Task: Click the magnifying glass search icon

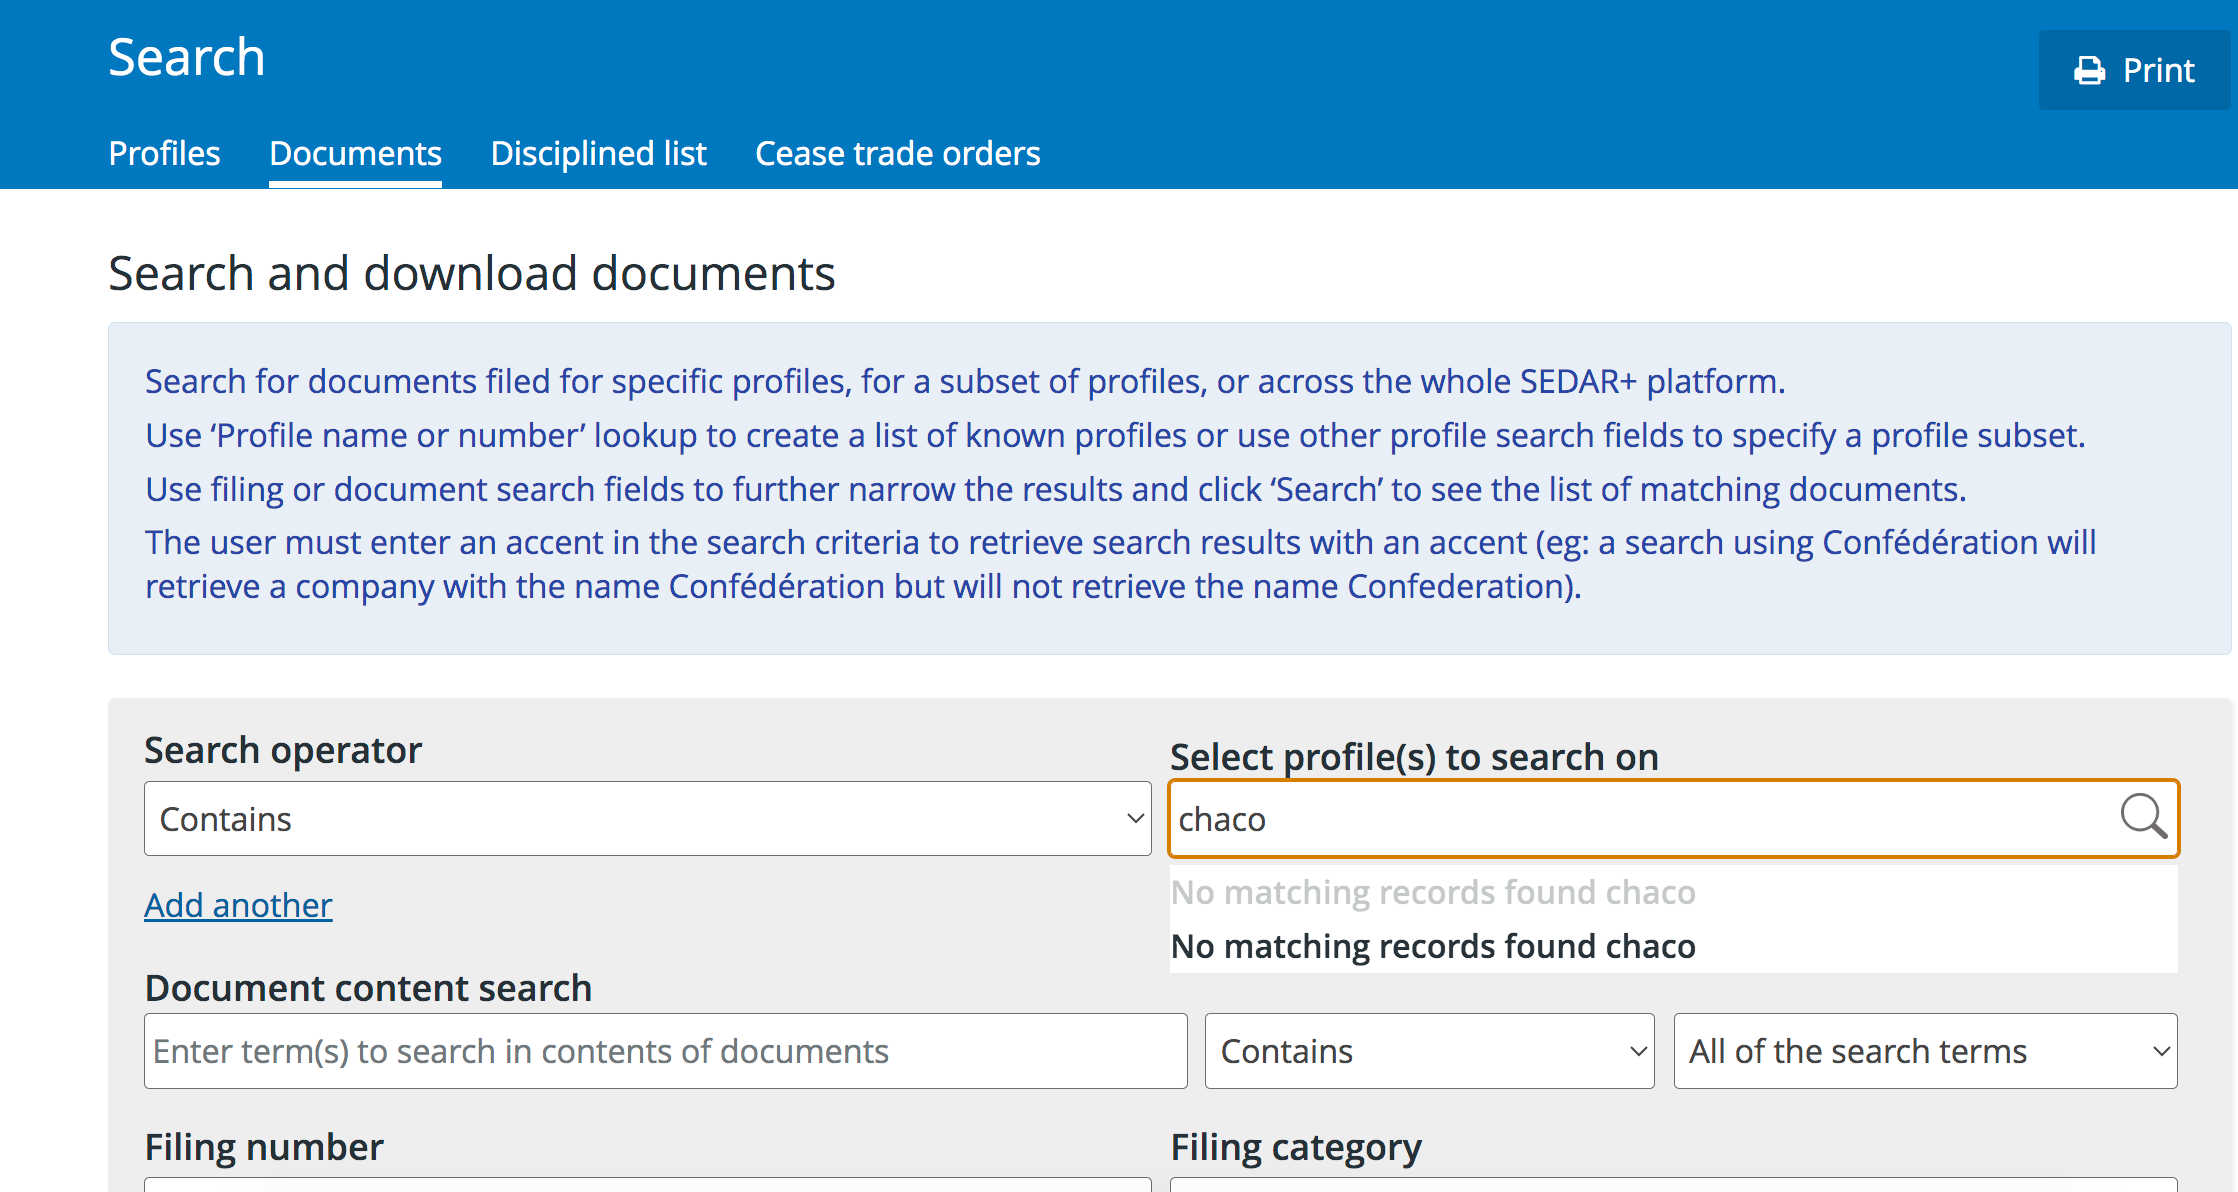Action: [x=2143, y=817]
